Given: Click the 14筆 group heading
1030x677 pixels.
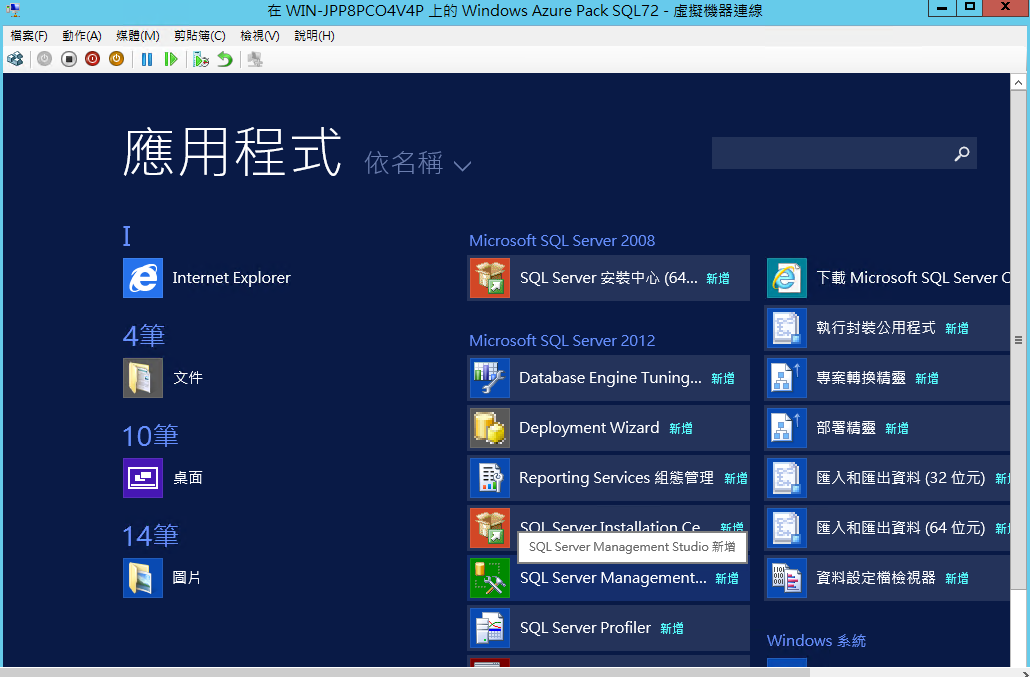Looking at the screenshot, I should pos(150,536).
